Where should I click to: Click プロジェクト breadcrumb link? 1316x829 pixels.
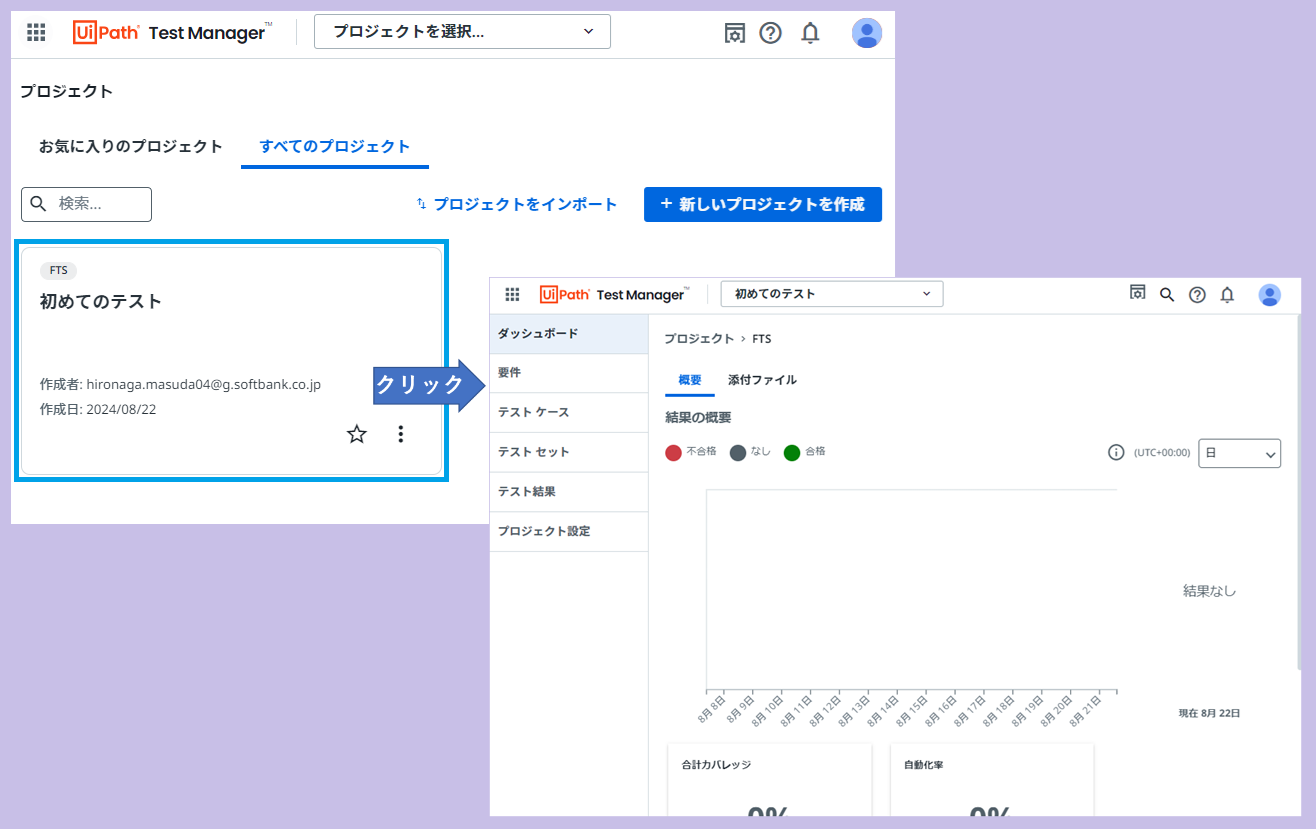(x=699, y=339)
